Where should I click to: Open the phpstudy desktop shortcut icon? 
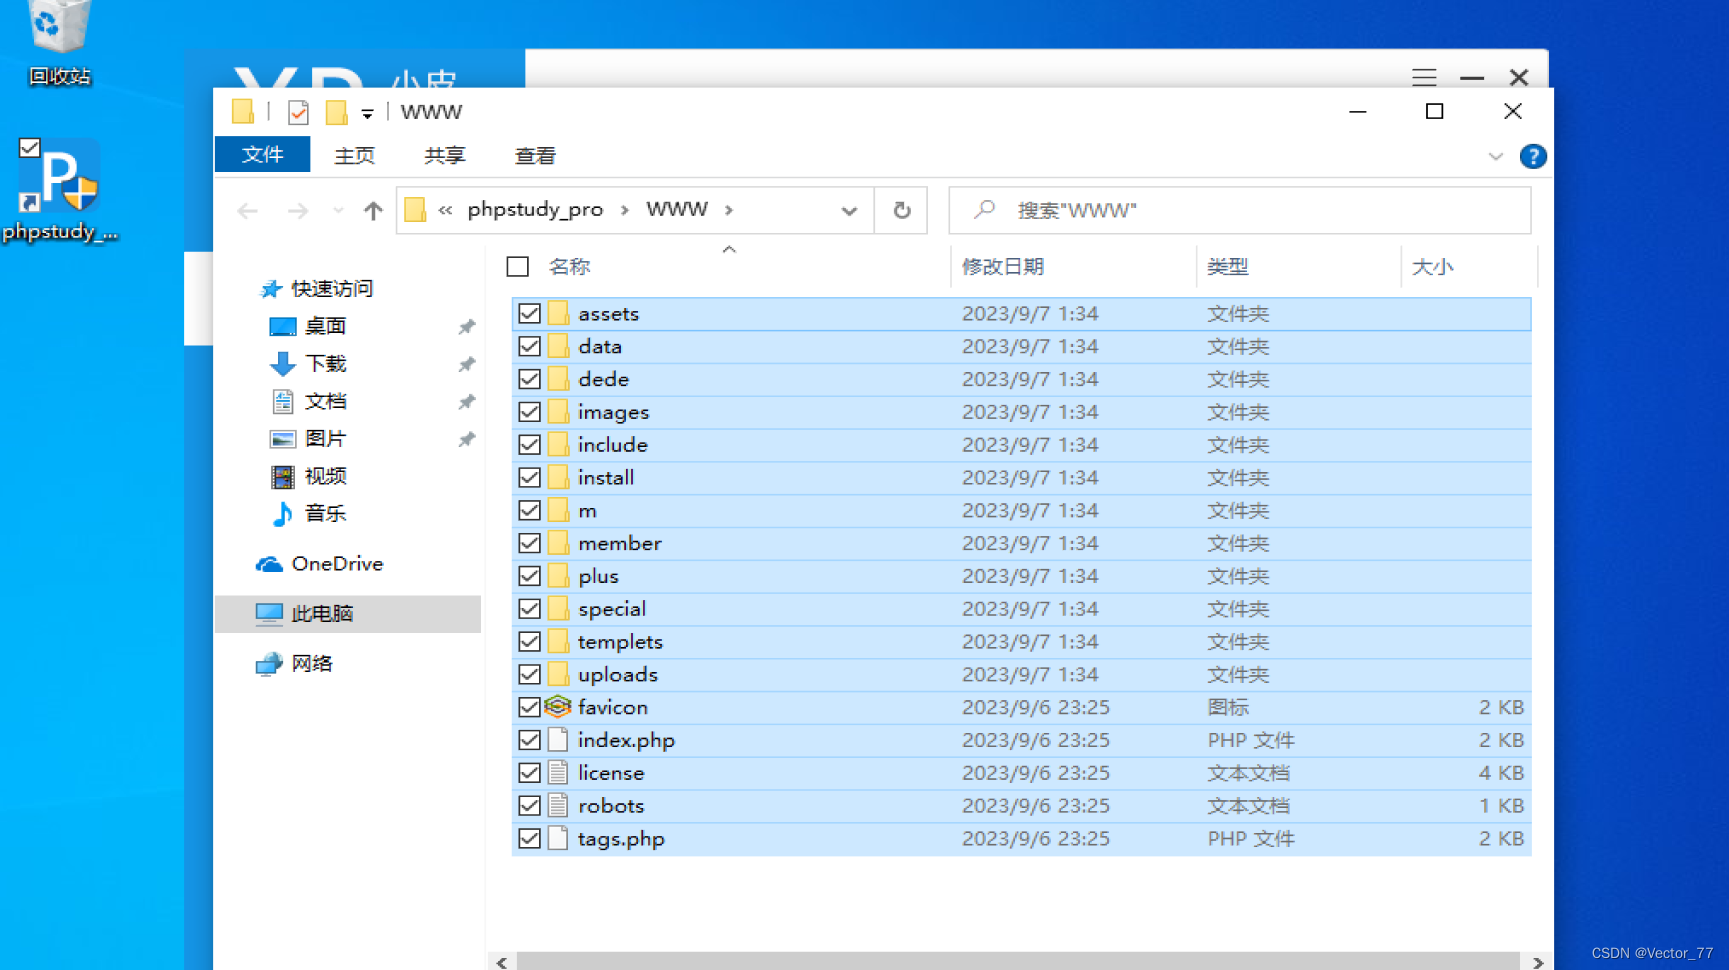60,190
